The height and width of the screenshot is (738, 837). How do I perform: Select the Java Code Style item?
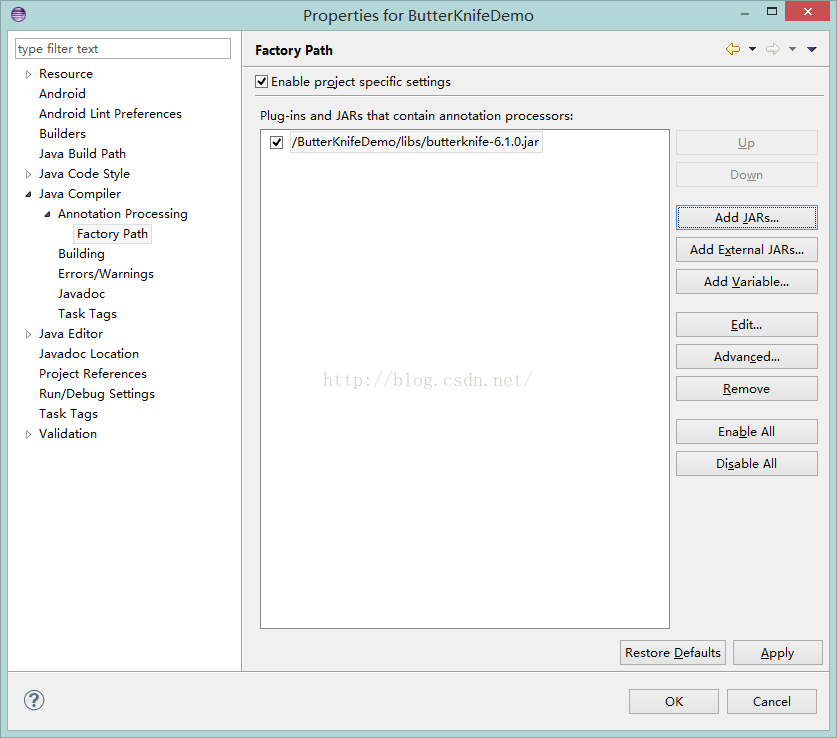(84, 173)
